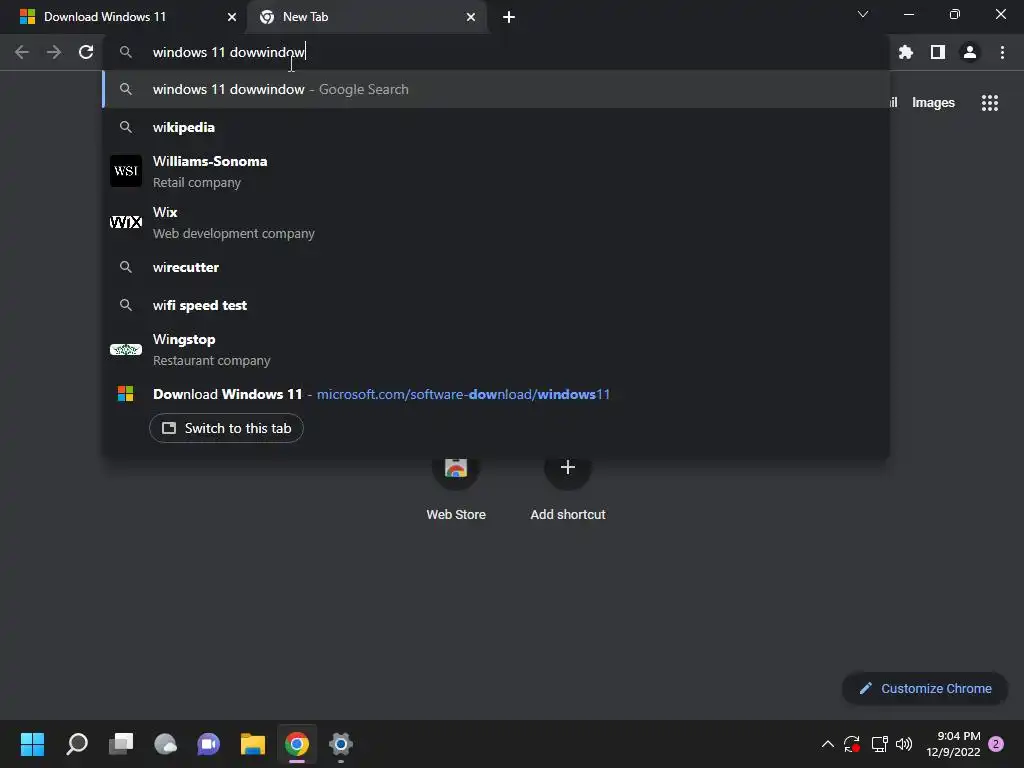Open Chrome's three-dot menu
This screenshot has height=768, width=1024.
(x=1002, y=52)
